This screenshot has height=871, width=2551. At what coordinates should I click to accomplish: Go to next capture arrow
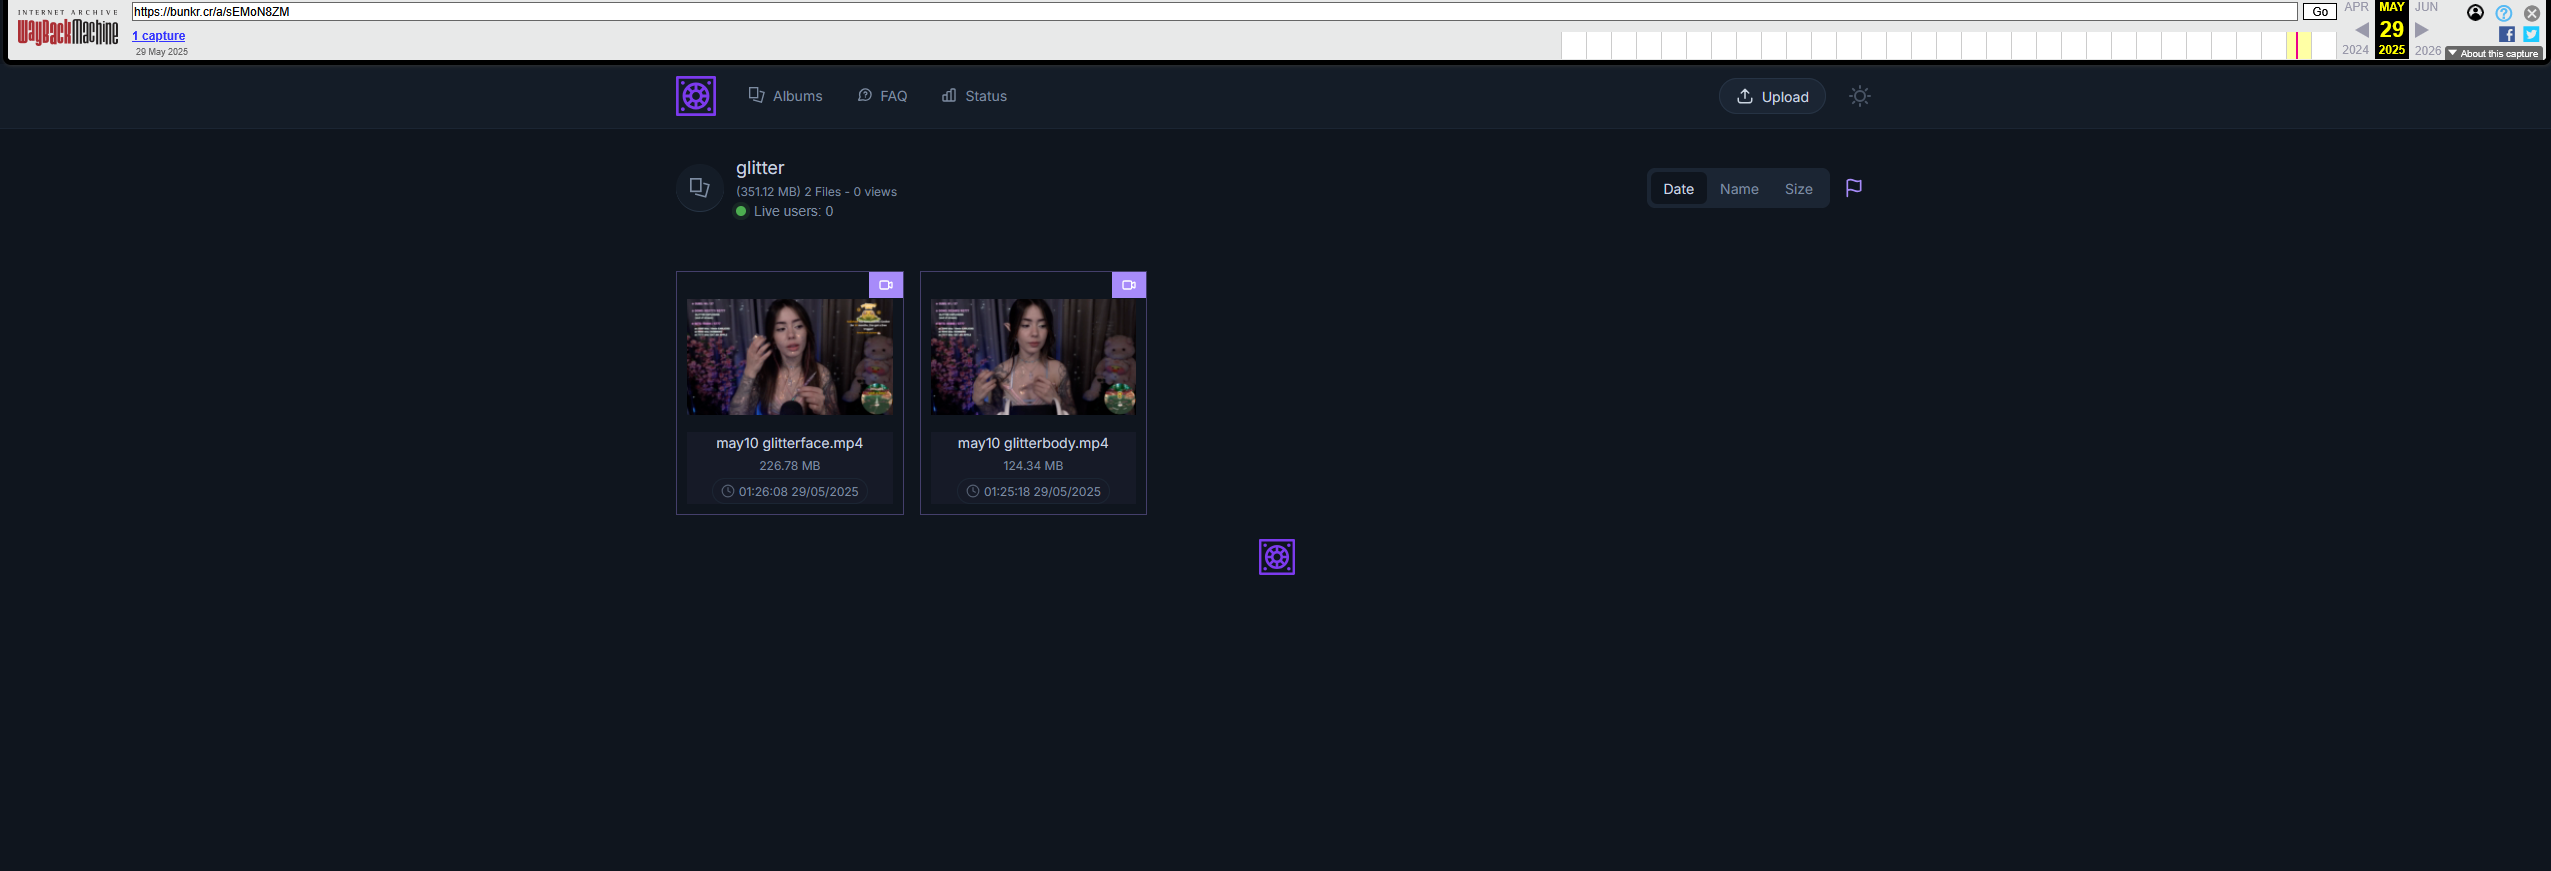pyautogui.click(x=2422, y=30)
